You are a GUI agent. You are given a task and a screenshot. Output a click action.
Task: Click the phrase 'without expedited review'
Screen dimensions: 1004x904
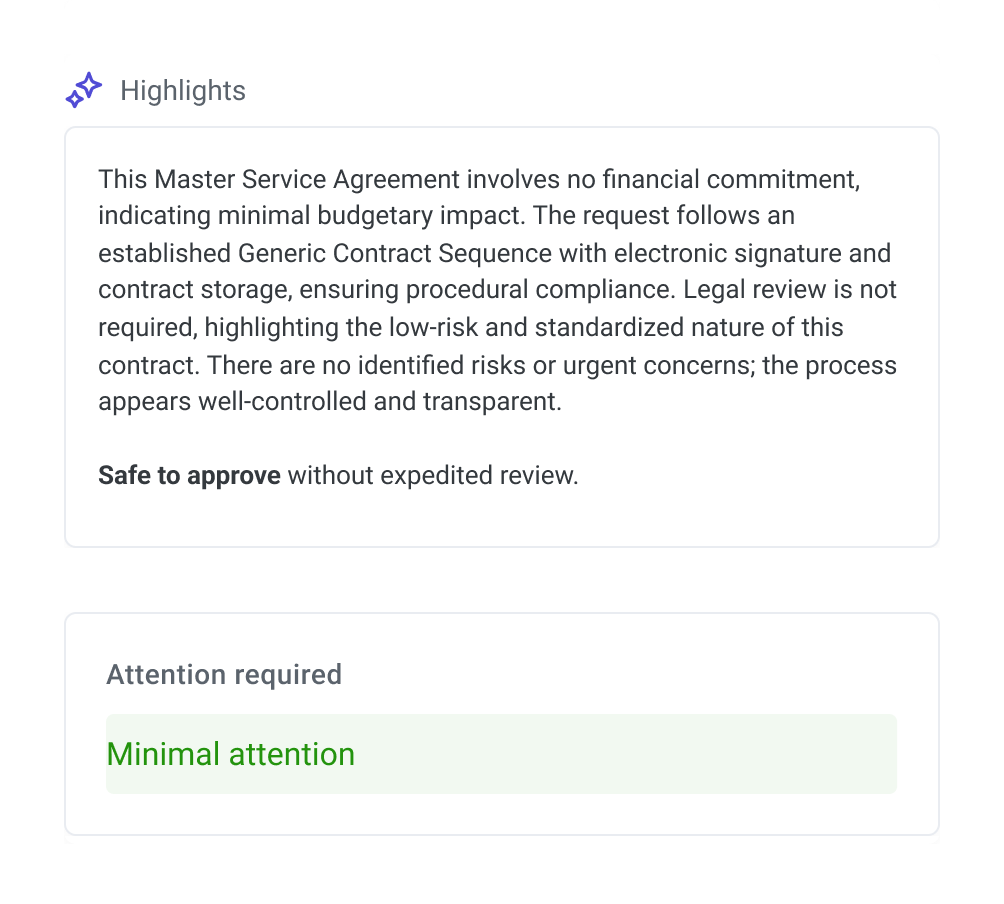[432, 476]
